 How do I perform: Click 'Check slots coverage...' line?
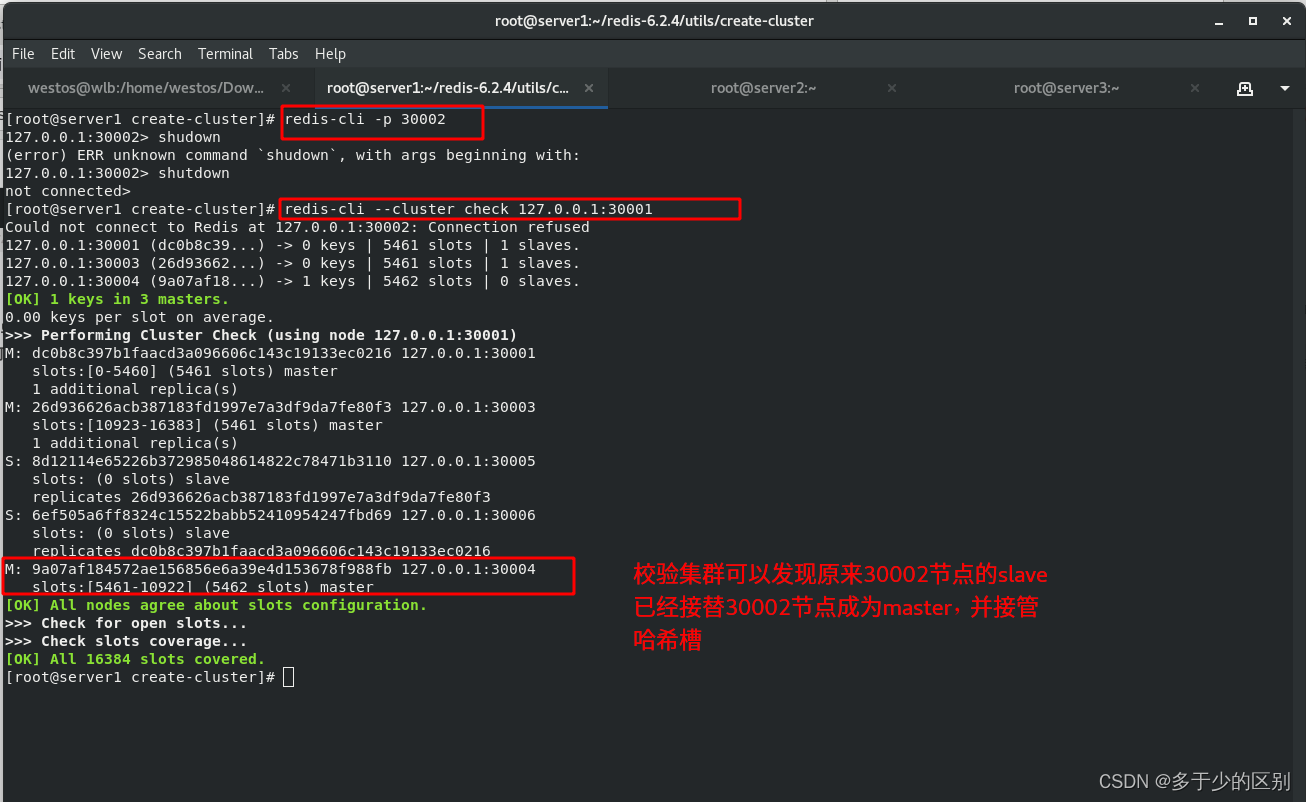126,641
